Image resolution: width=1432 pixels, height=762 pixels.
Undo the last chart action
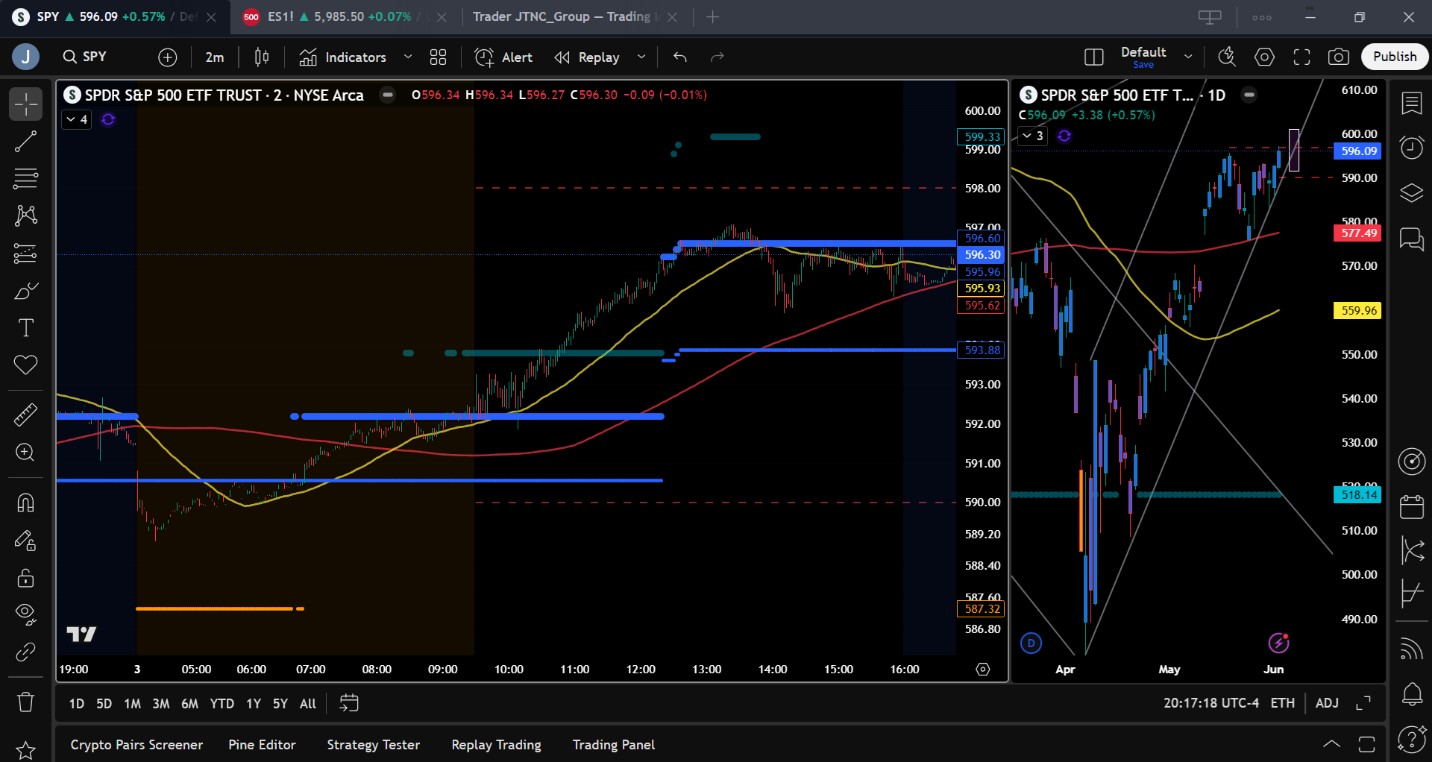[680, 57]
